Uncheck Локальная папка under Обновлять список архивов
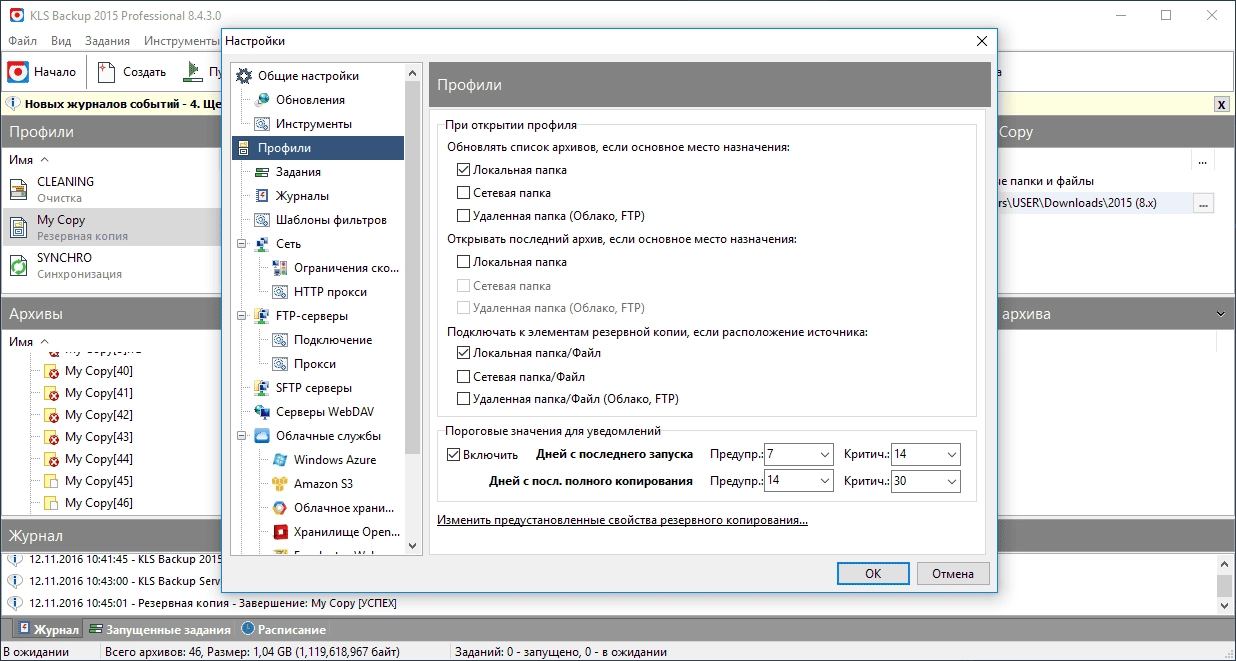The image size is (1236, 661). [x=463, y=170]
